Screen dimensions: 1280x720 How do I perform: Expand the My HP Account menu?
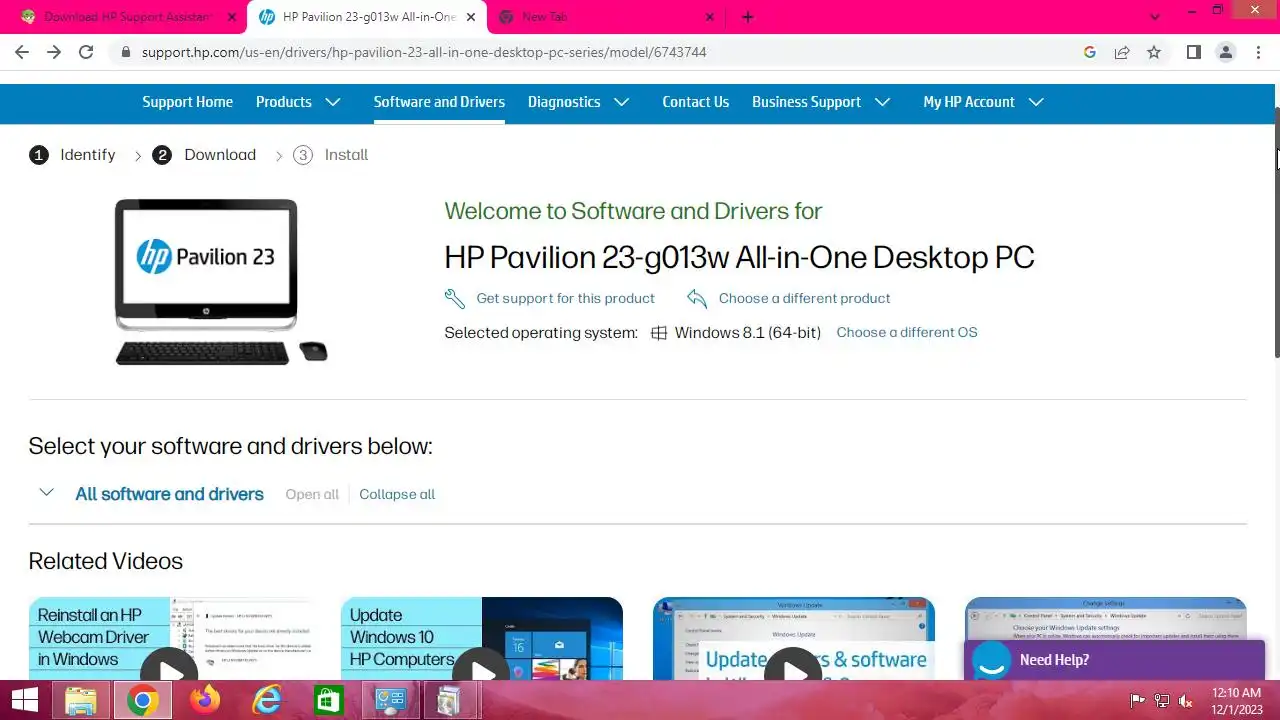pyautogui.click(x=983, y=102)
